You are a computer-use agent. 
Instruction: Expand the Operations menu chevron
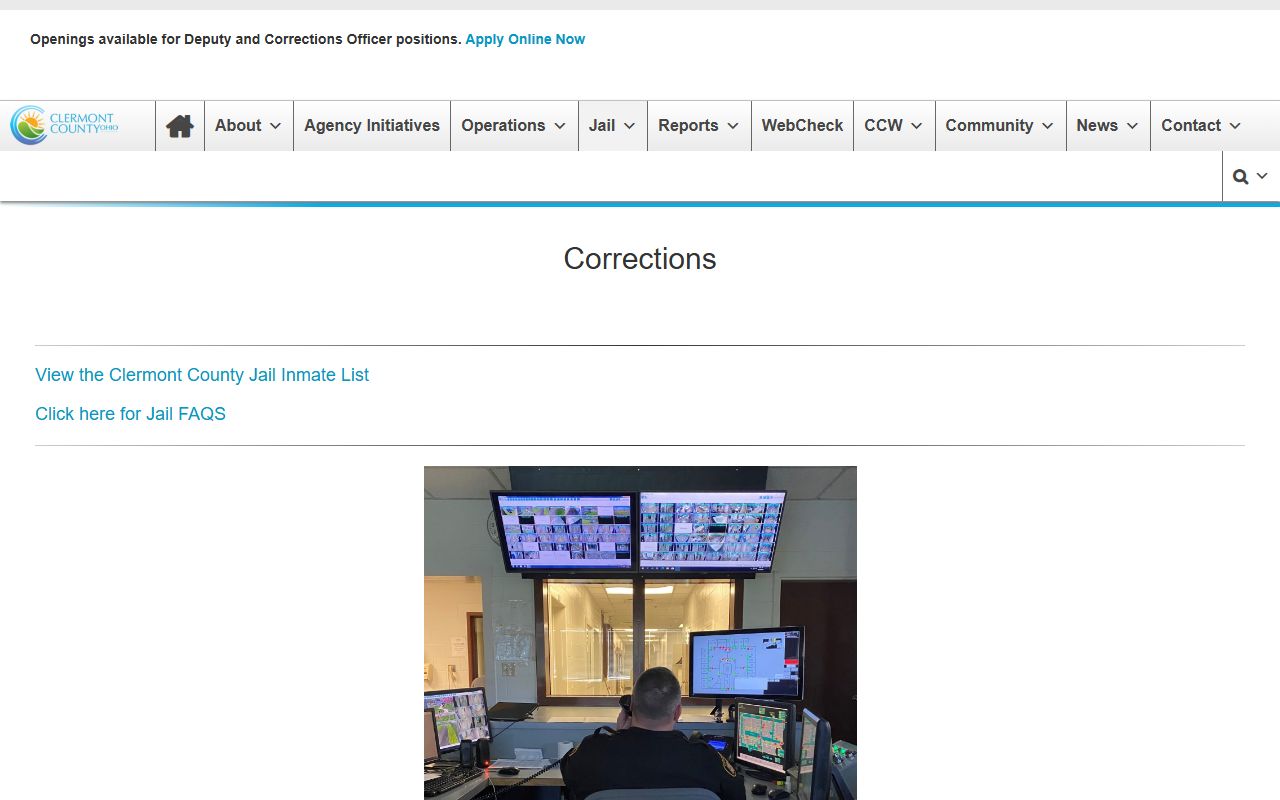pos(560,126)
